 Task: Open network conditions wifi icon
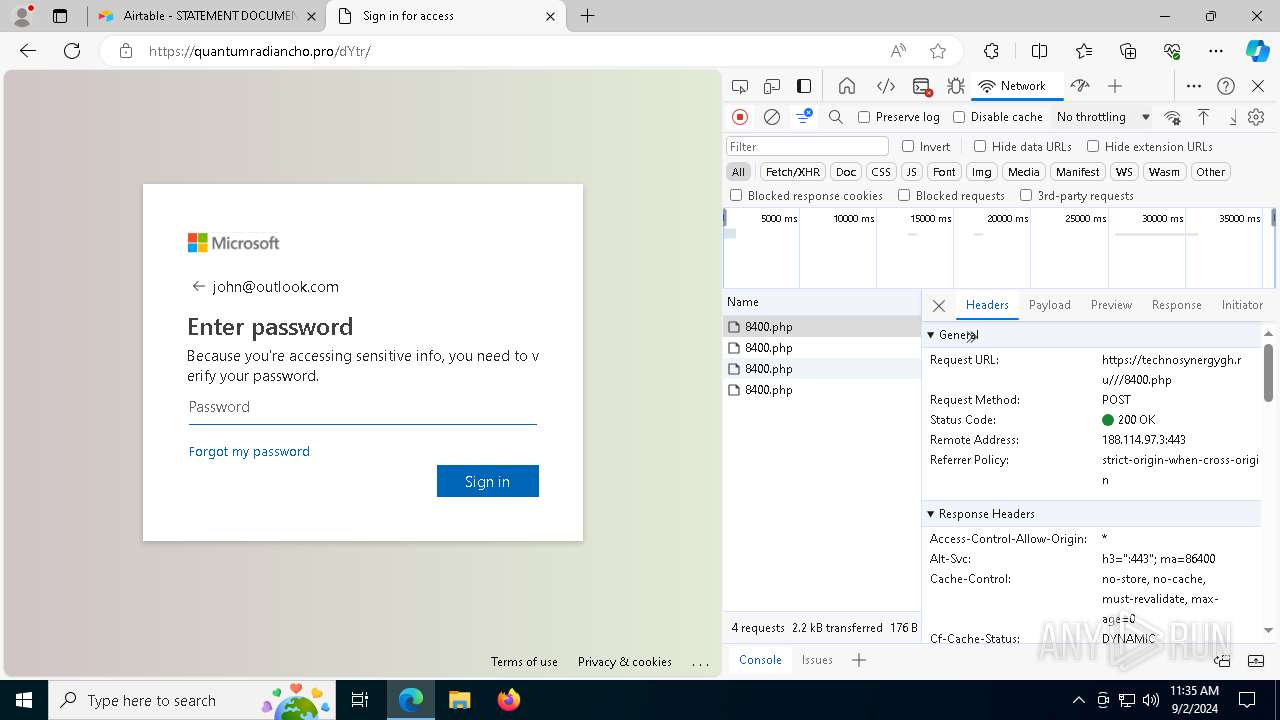1173,117
